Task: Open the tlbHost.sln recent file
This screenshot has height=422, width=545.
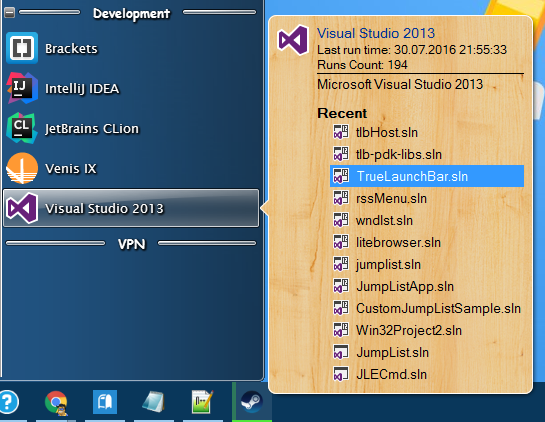Action: [x=427, y=132]
